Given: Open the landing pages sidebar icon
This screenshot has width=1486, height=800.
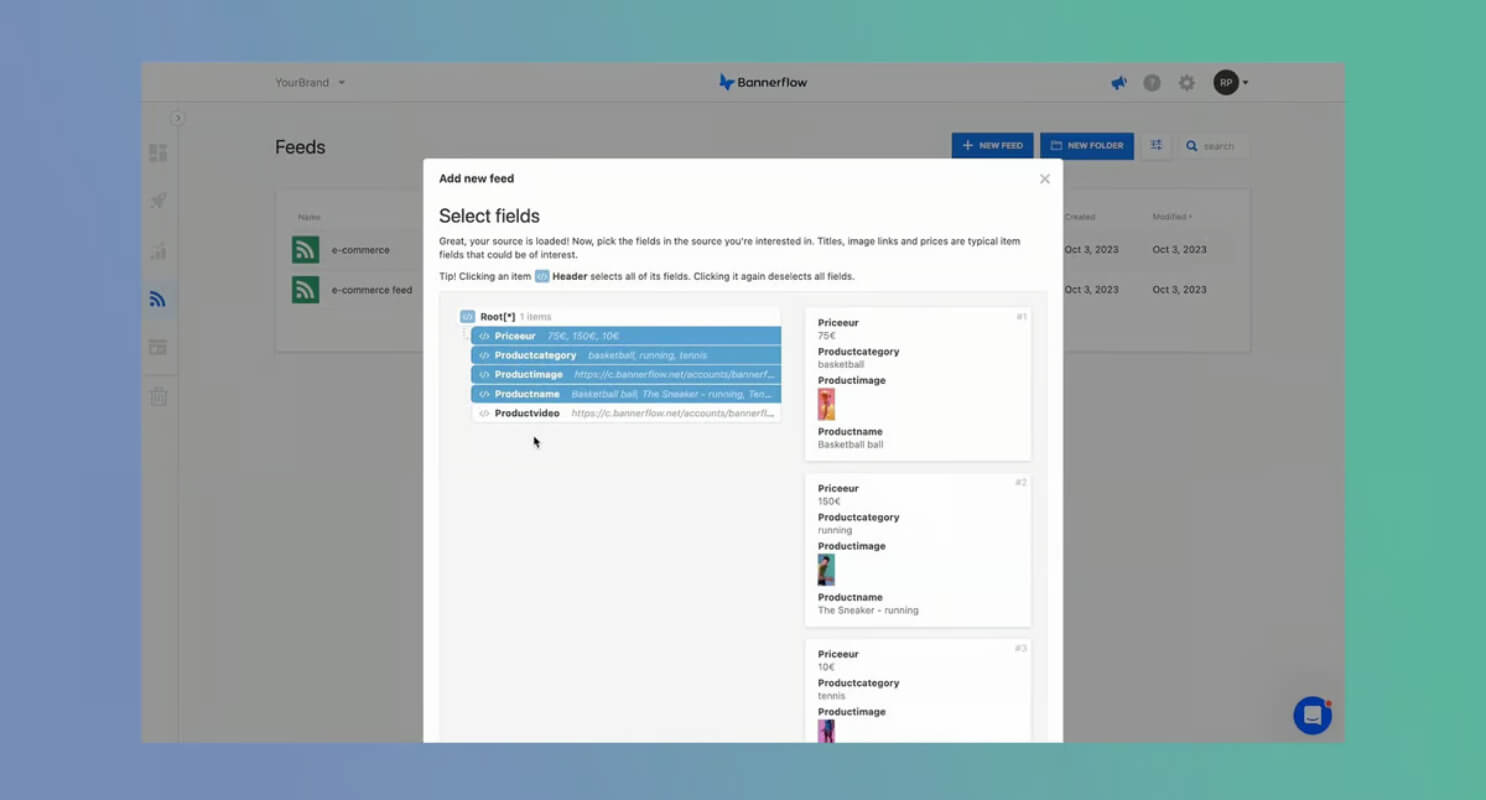Looking at the screenshot, I should coord(158,347).
